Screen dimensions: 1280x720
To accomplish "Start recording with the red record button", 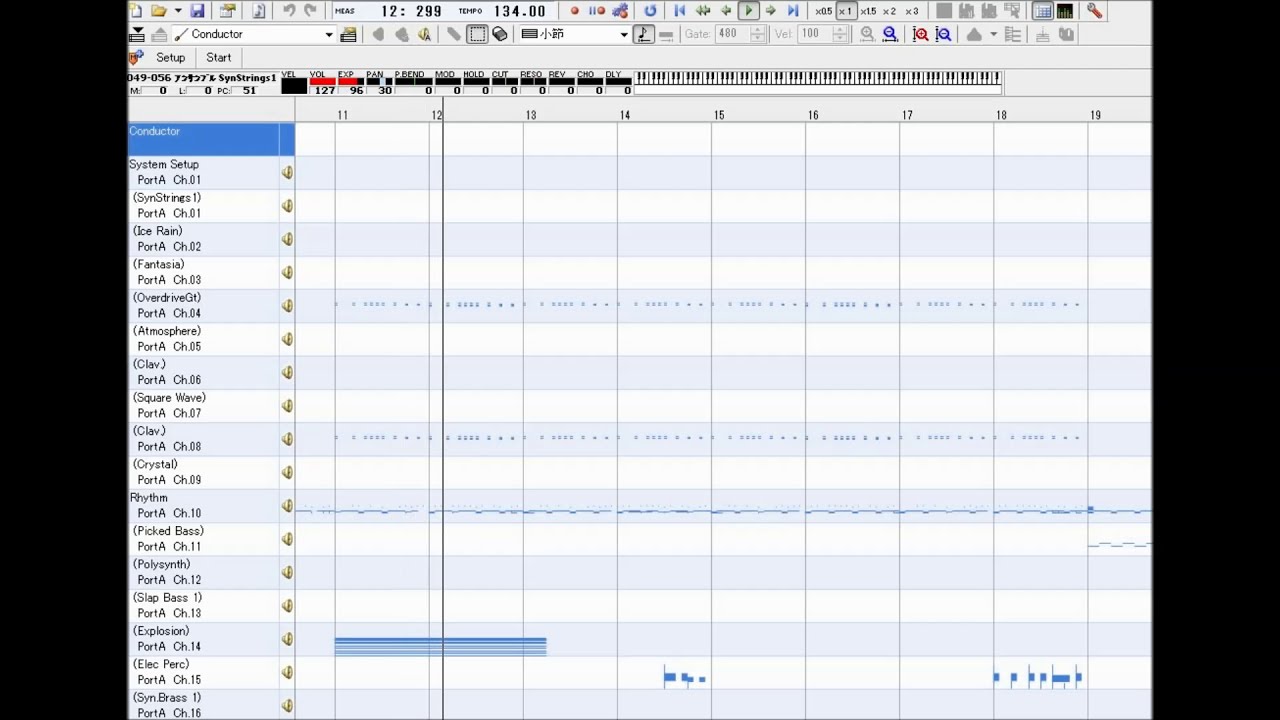I will click(574, 11).
